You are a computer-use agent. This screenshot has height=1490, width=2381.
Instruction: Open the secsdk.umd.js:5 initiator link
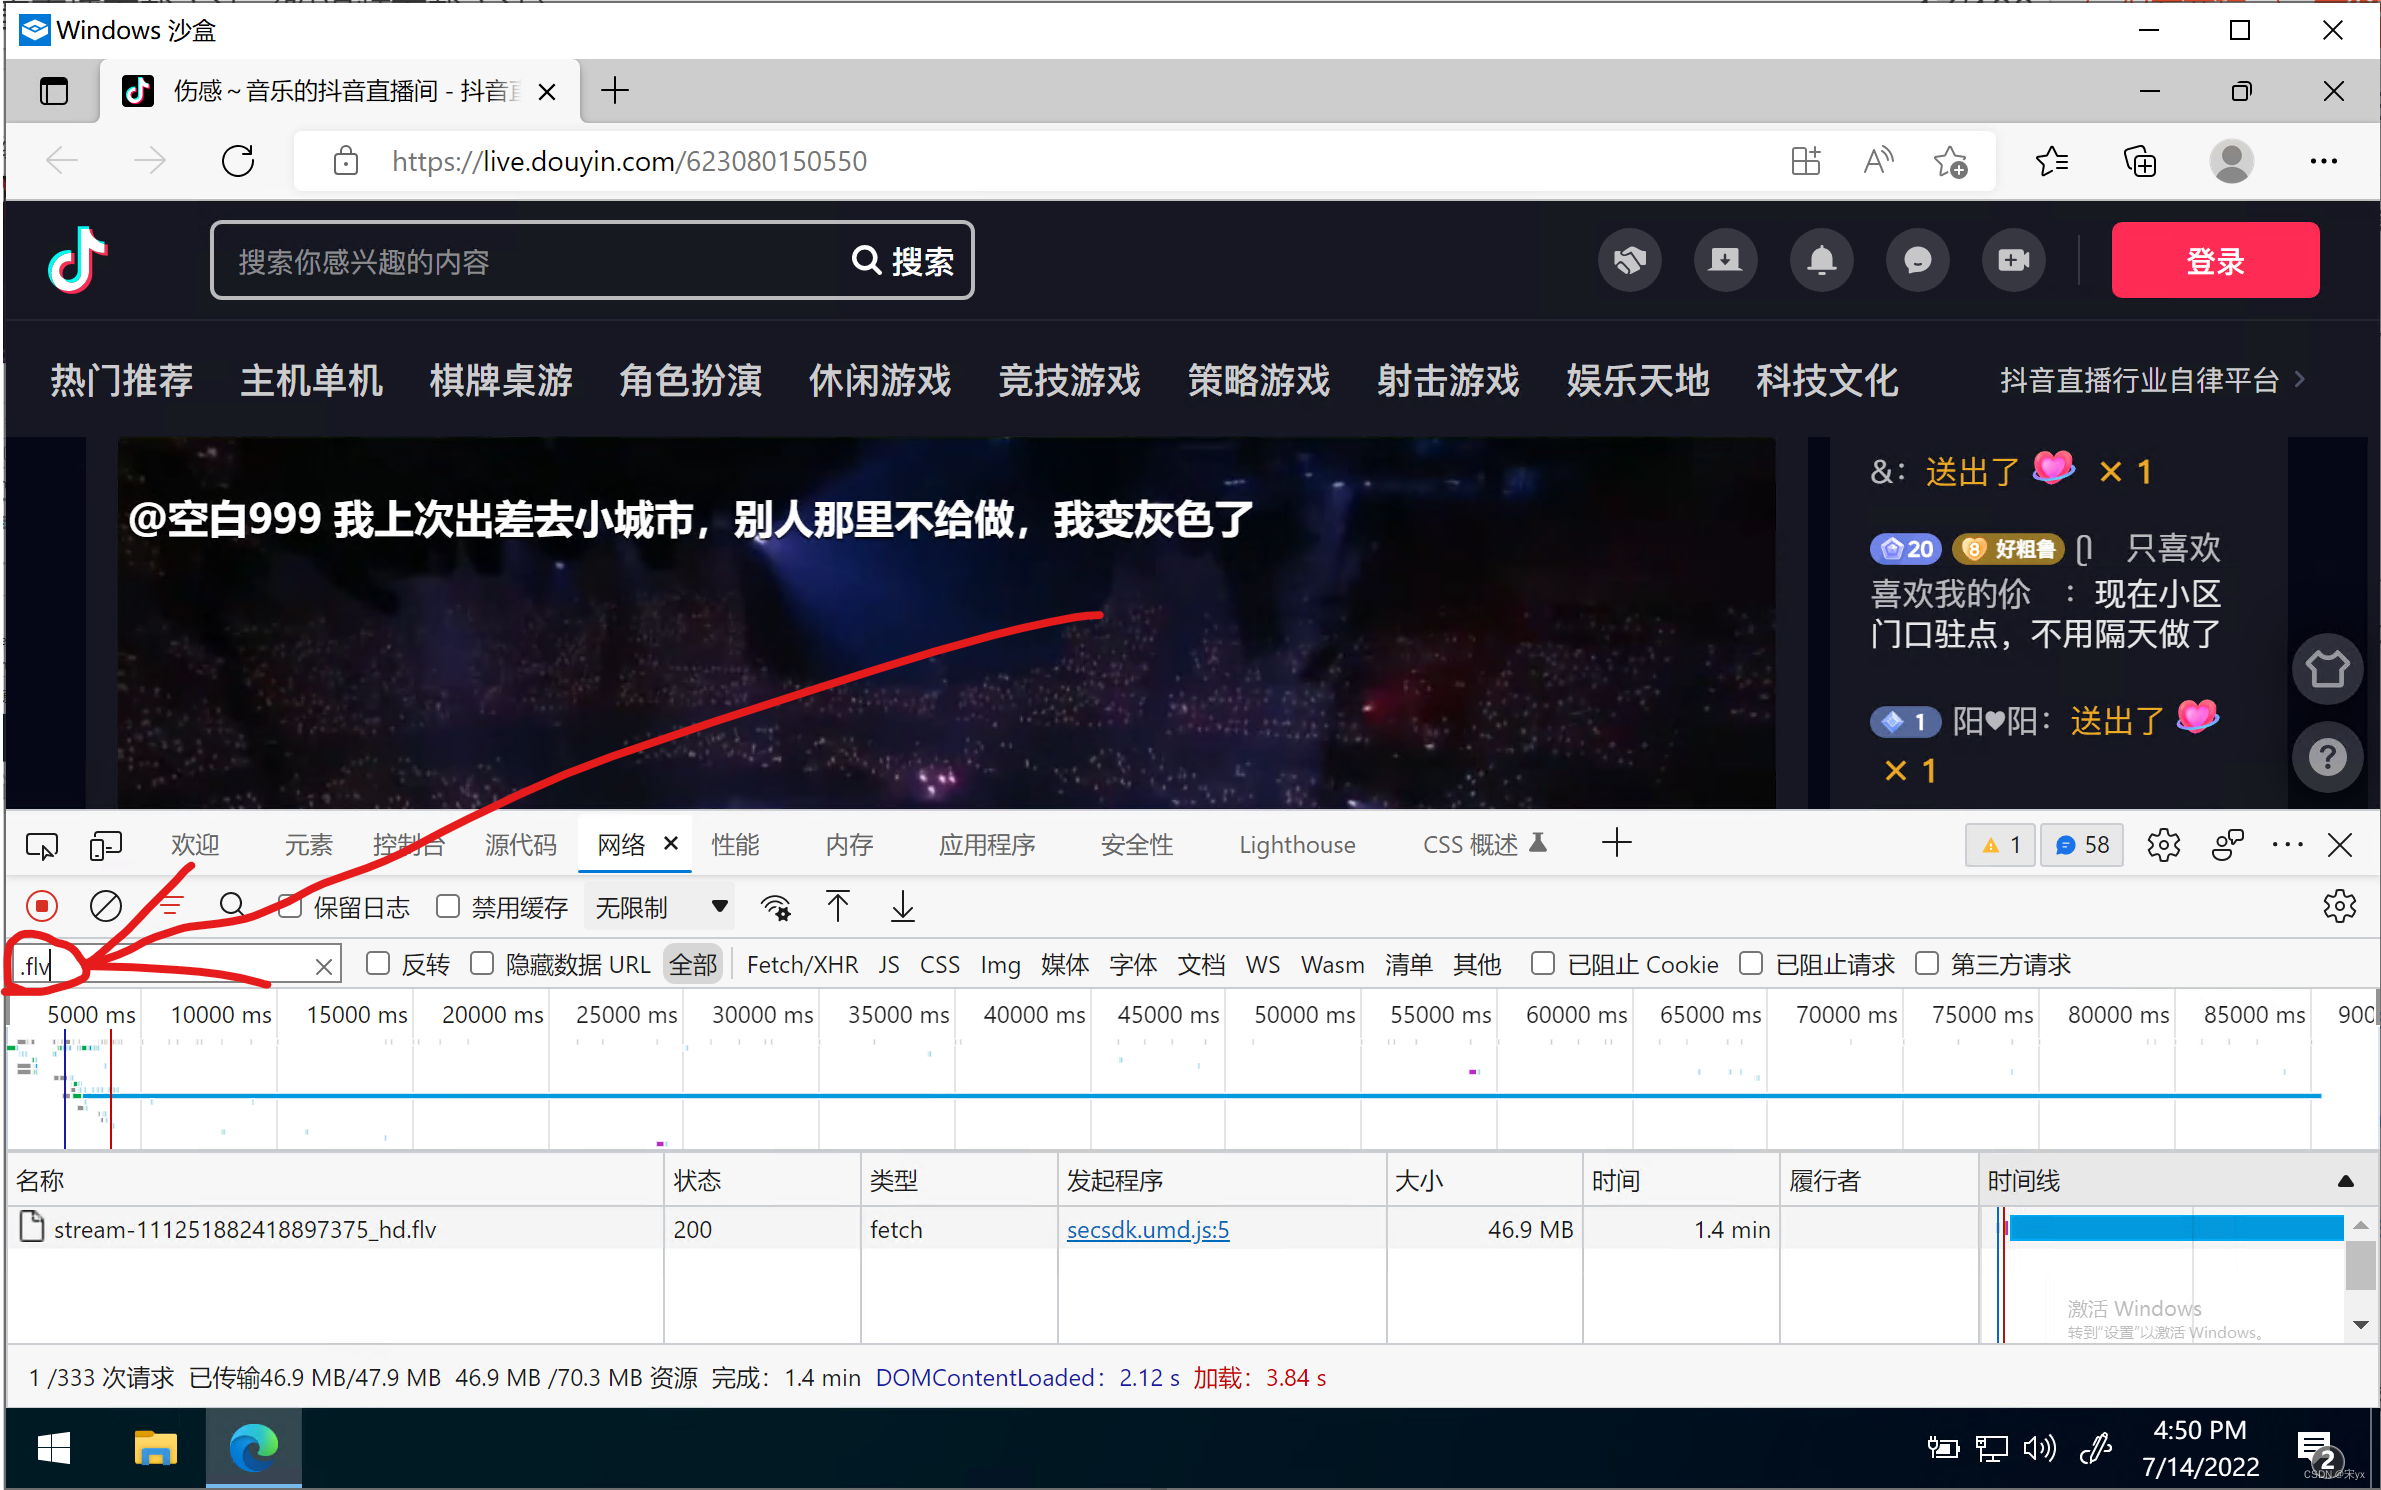(x=1147, y=1229)
